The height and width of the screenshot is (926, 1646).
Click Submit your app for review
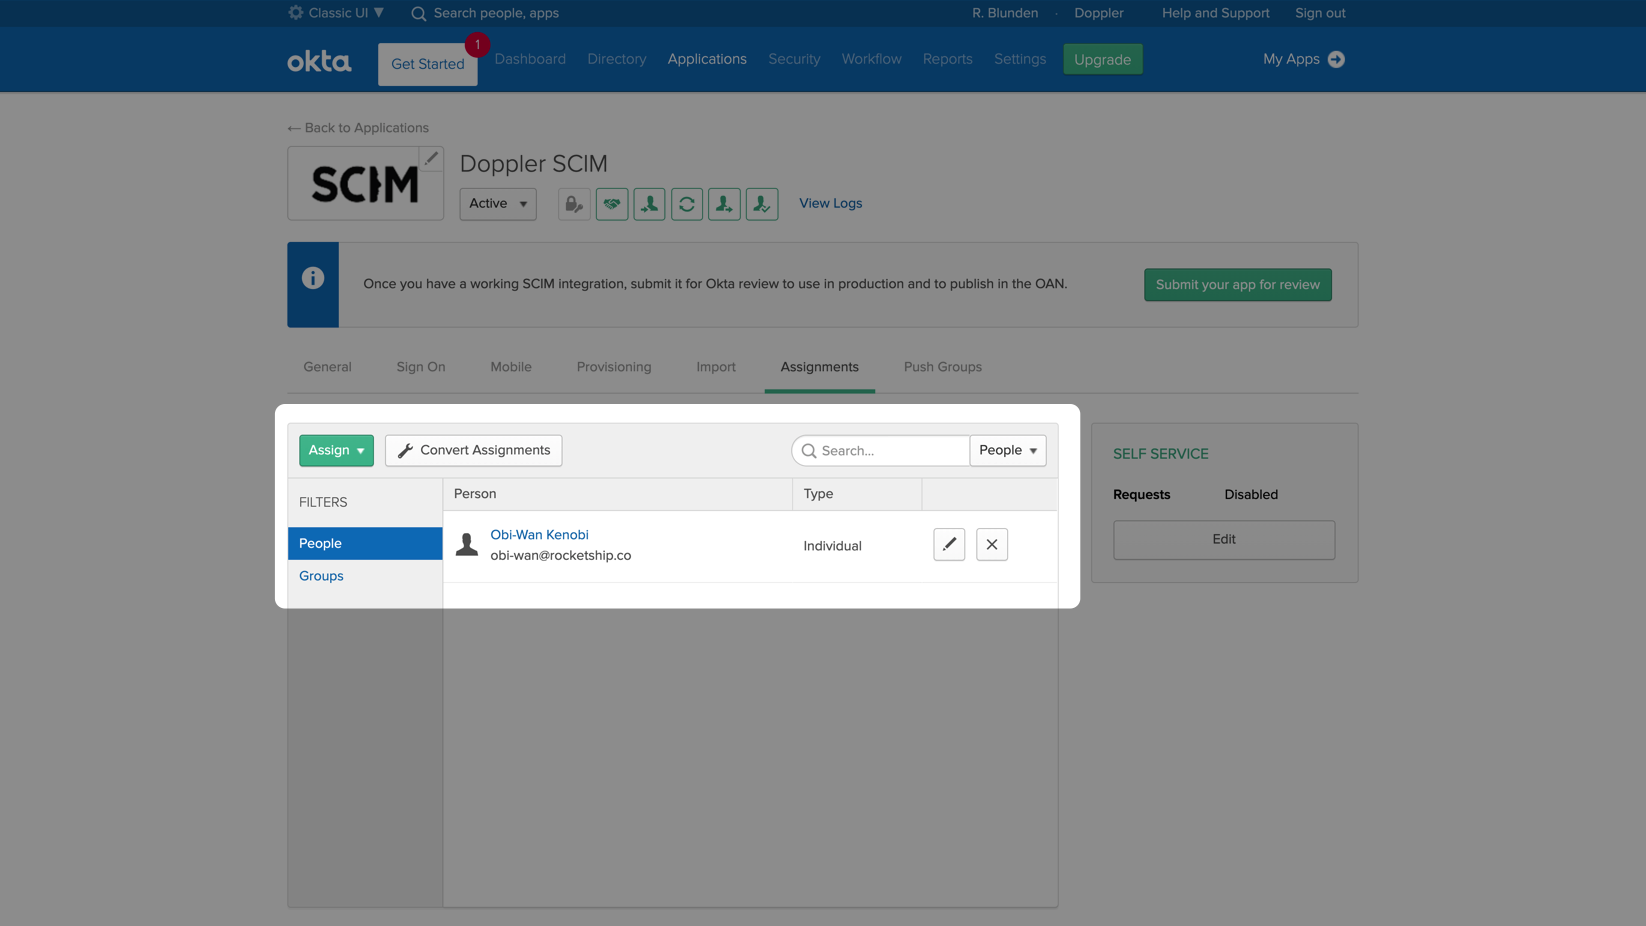[x=1238, y=285]
